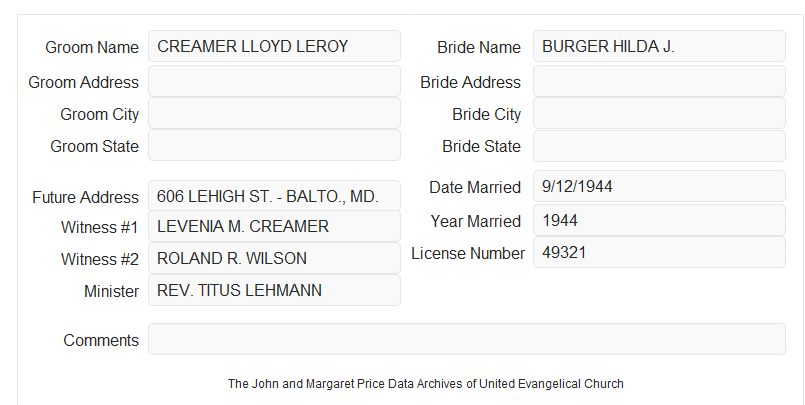Select the Witness #1 field

coord(274,226)
